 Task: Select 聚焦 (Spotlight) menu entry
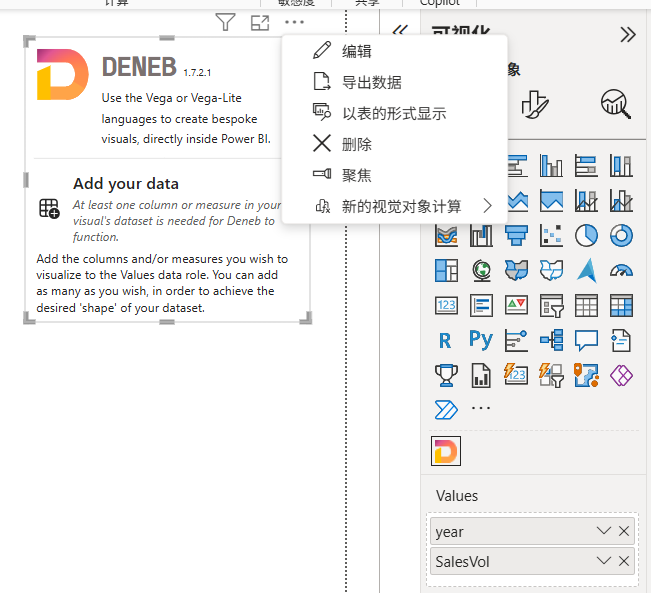394,175
